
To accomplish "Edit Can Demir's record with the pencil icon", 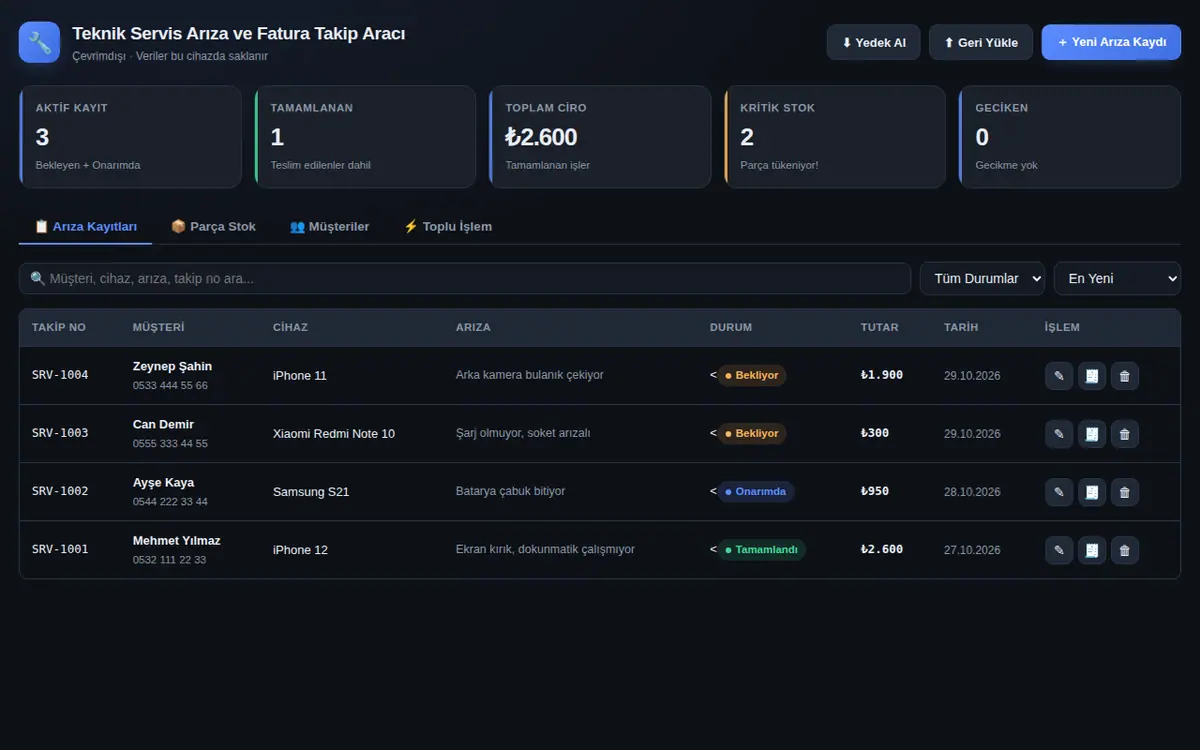I will [x=1059, y=434].
